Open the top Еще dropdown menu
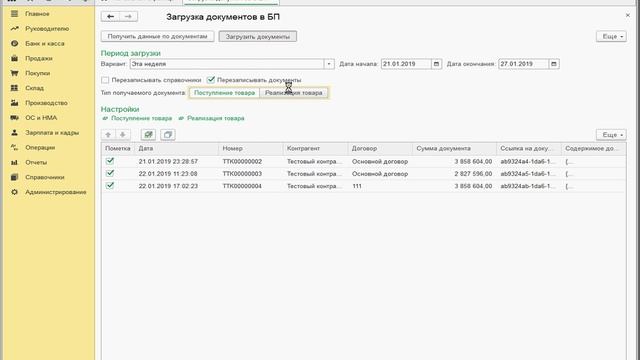 pos(611,36)
